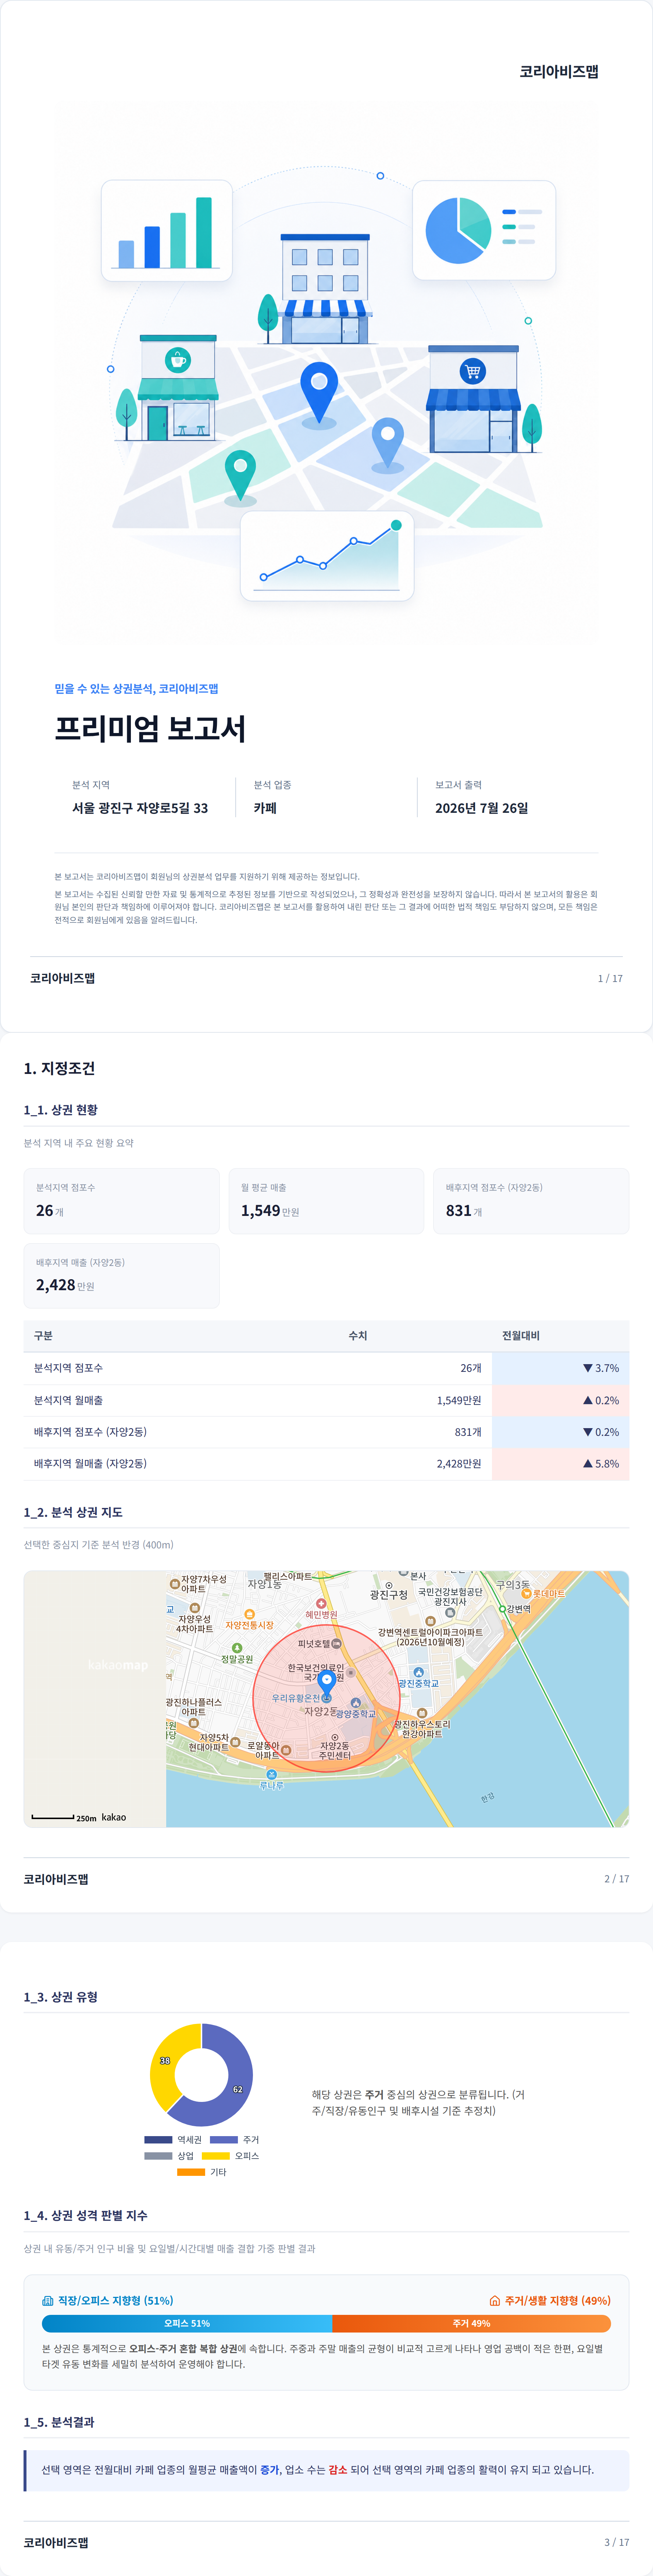653x2576 pixels.
Task: Click the 1. 지정조건 section heading
Action: tap(59, 1068)
